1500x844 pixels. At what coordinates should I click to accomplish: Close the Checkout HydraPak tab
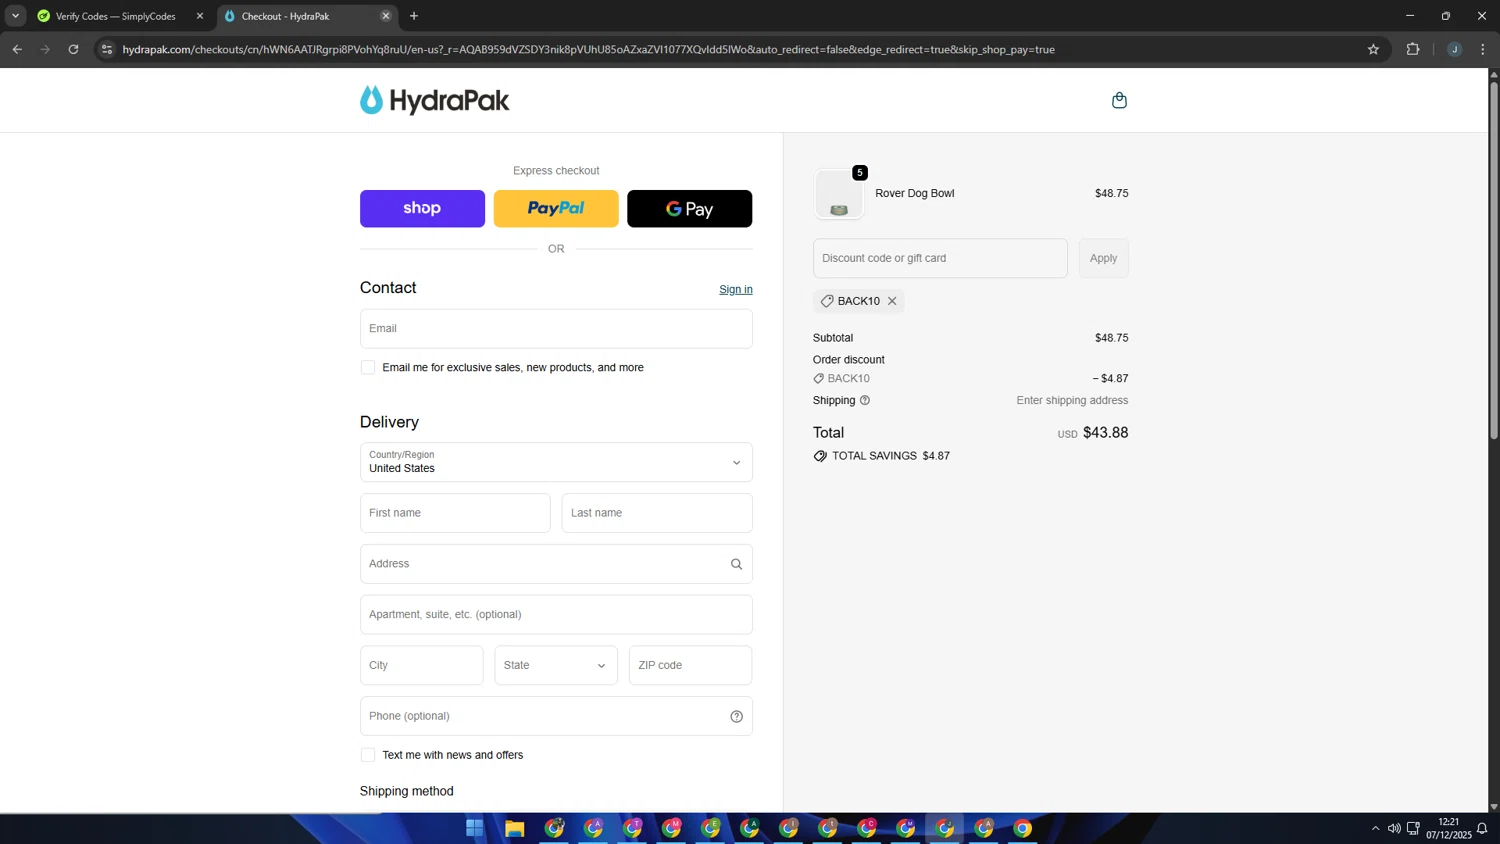tap(386, 16)
